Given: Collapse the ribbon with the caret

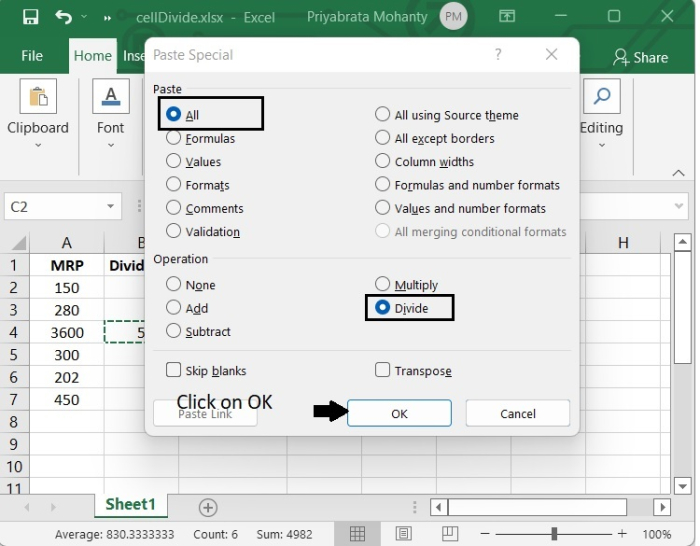Looking at the screenshot, I should coord(679,173).
